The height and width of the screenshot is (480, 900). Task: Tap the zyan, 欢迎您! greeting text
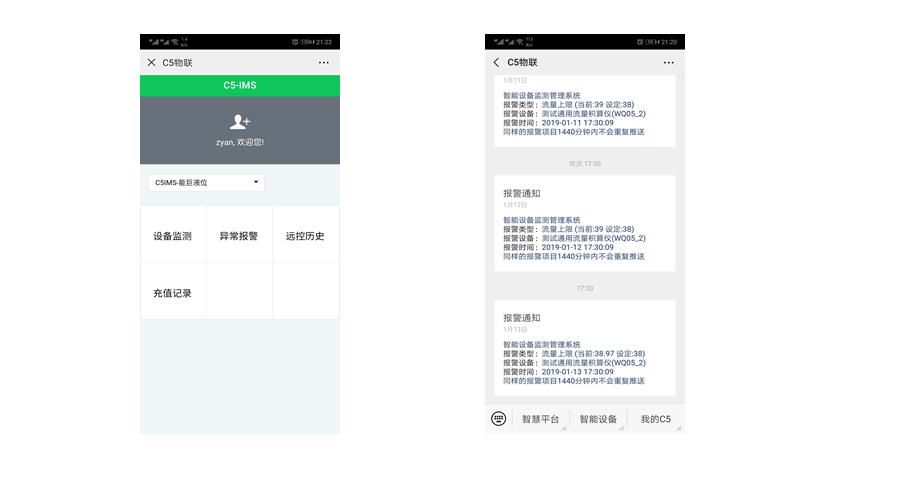pyautogui.click(x=240, y=142)
